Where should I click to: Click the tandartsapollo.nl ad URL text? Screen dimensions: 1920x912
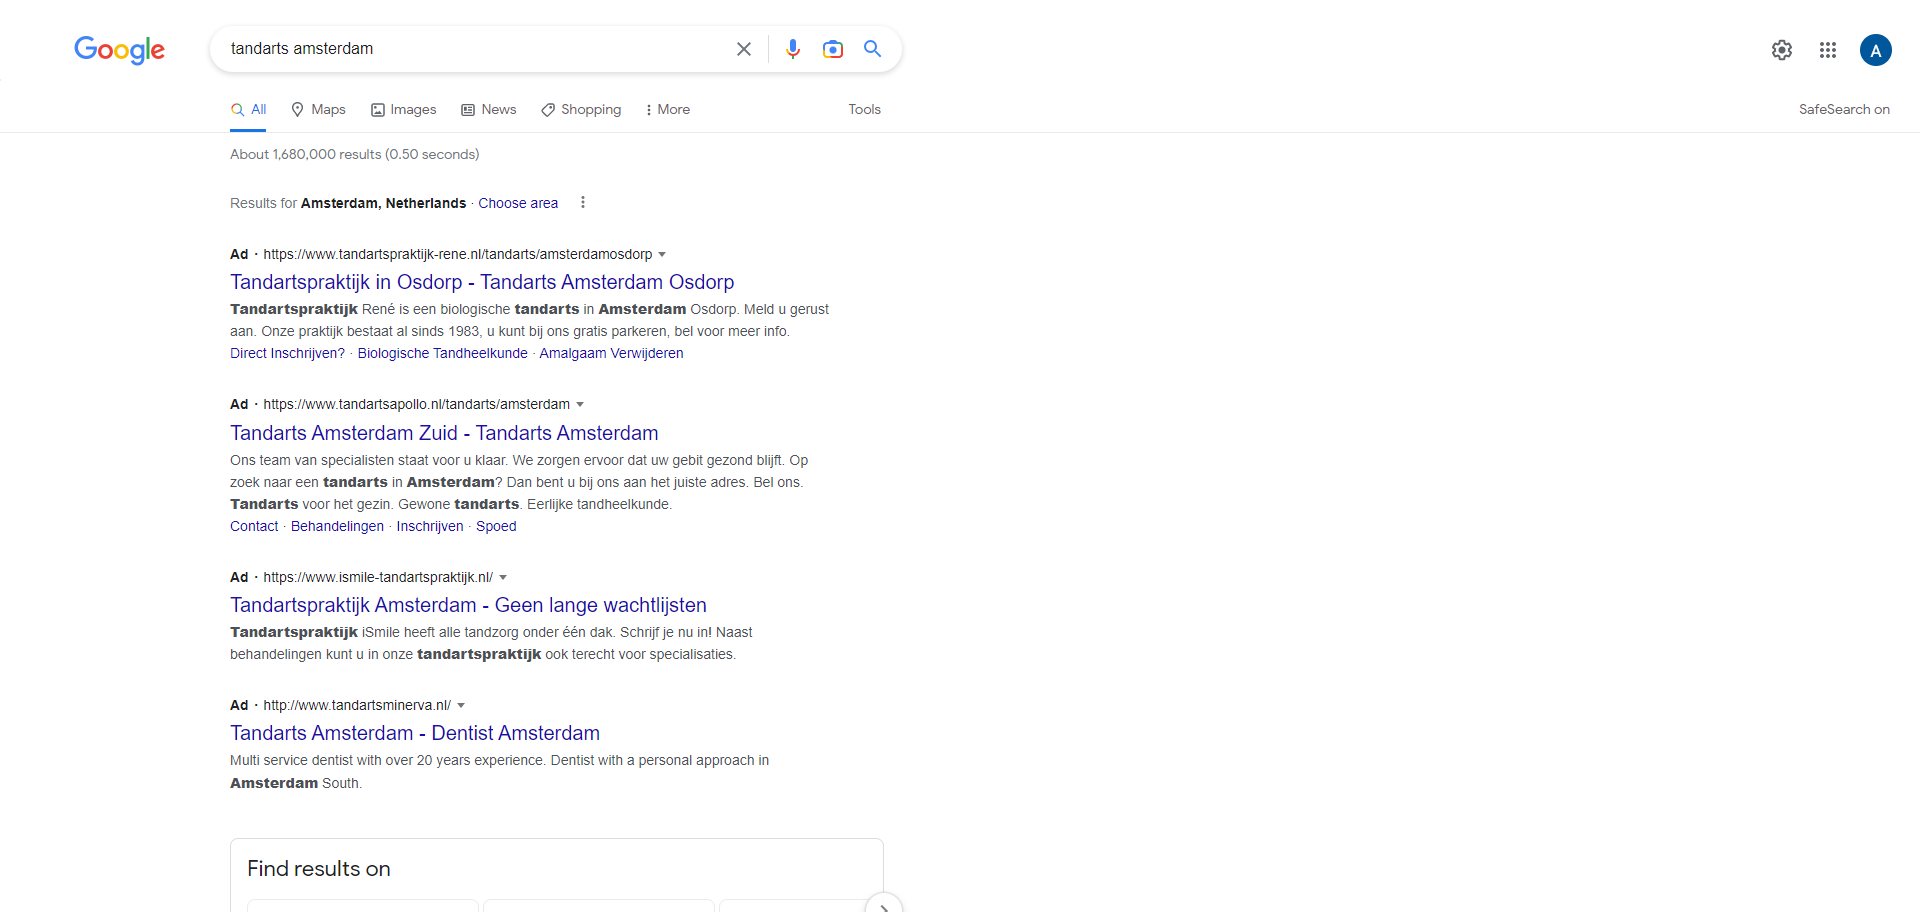pos(417,405)
